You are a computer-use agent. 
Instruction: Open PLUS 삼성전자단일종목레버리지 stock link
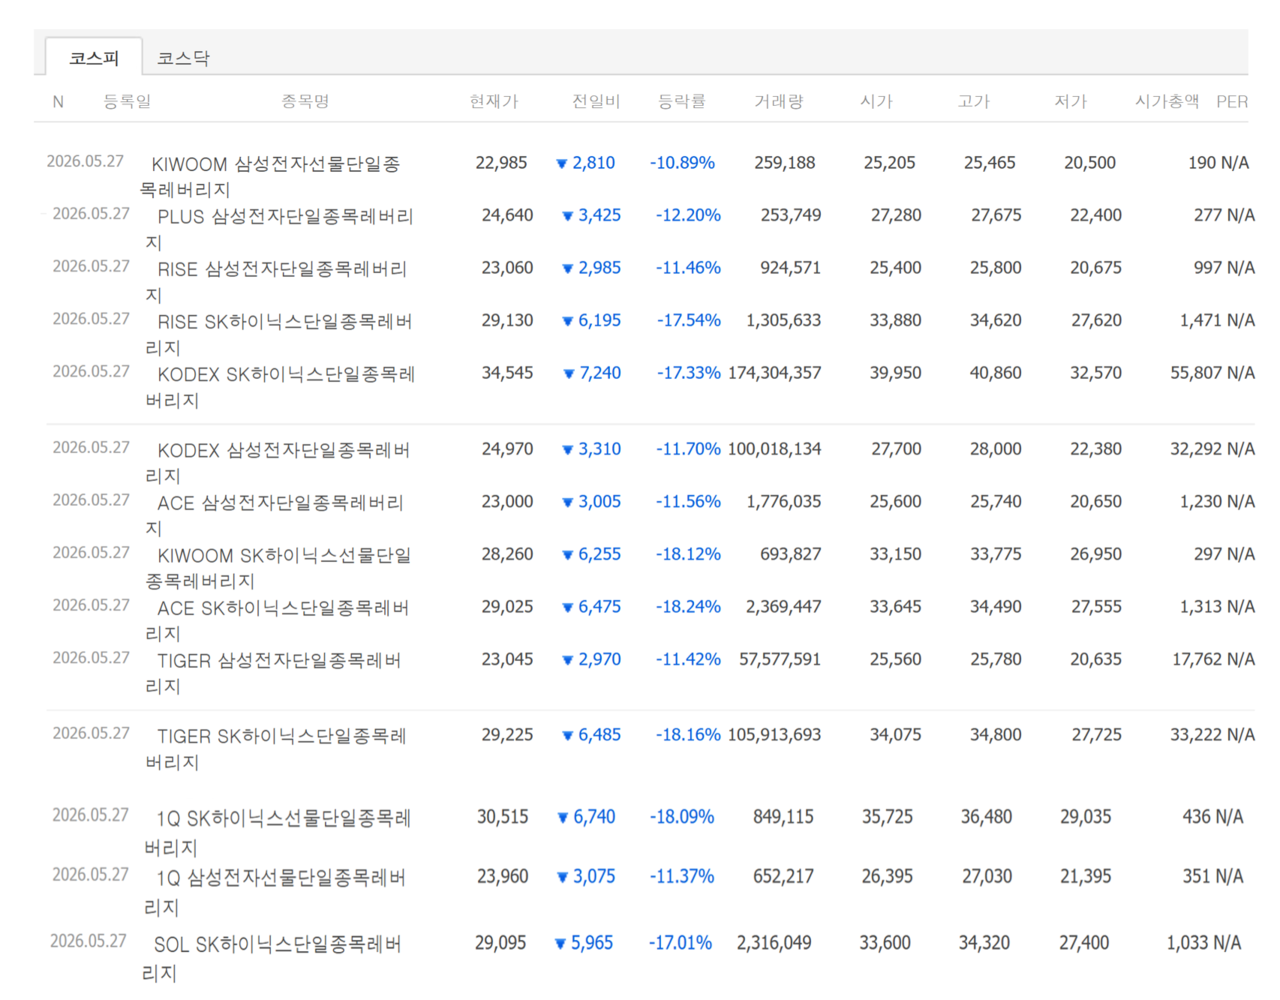(279, 229)
